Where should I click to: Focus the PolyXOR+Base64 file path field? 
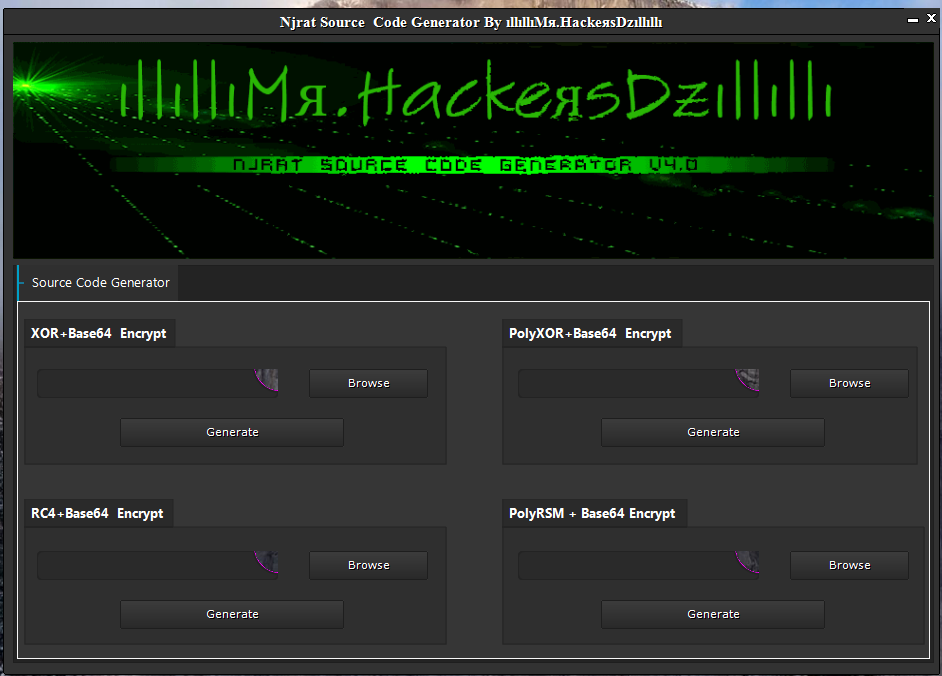pos(639,383)
